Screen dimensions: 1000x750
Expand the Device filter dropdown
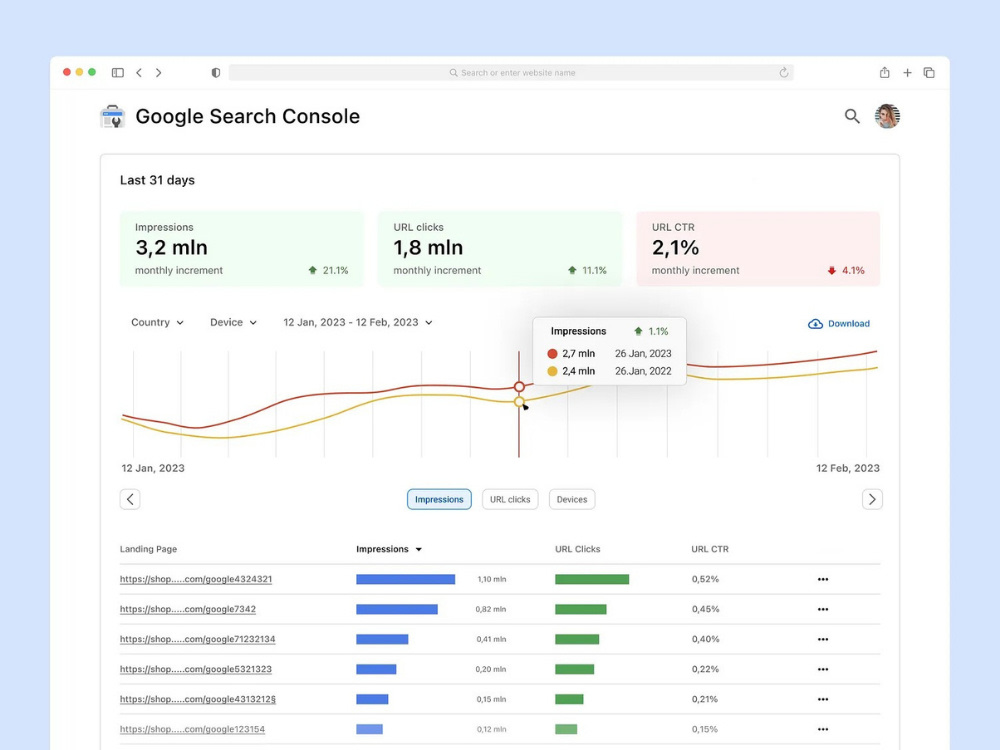[233, 322]
